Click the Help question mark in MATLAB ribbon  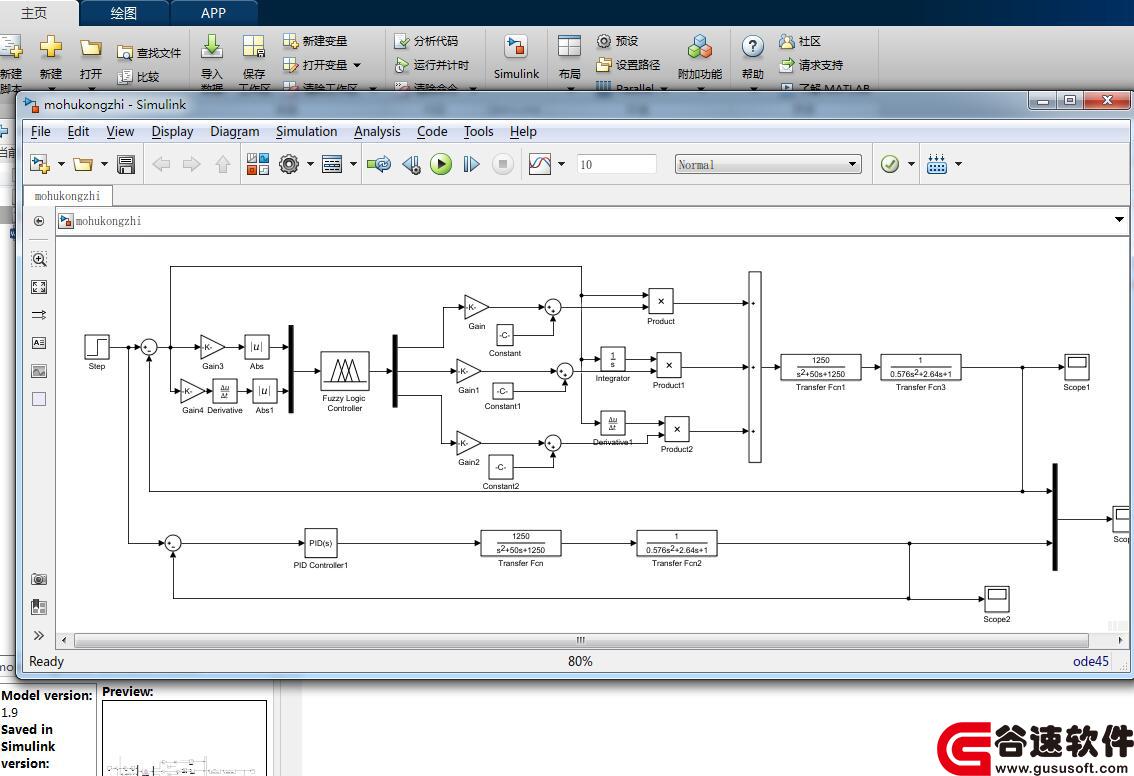[752, 56]
